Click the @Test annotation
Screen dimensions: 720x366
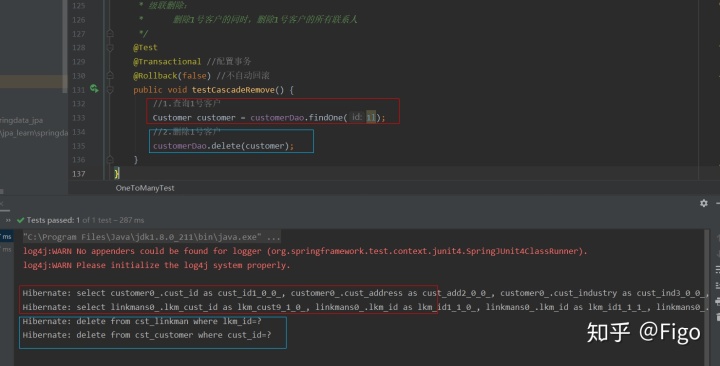pos(145,47)
